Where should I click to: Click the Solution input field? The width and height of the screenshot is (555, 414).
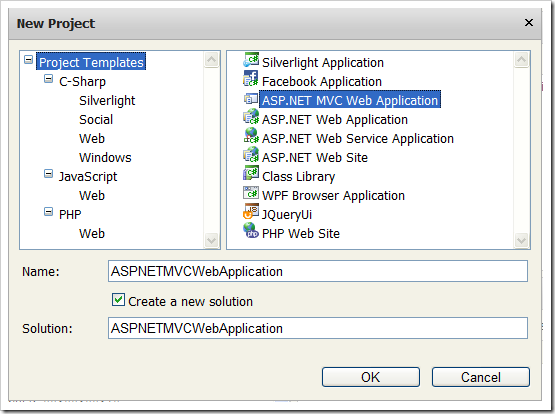click(318, 328)
